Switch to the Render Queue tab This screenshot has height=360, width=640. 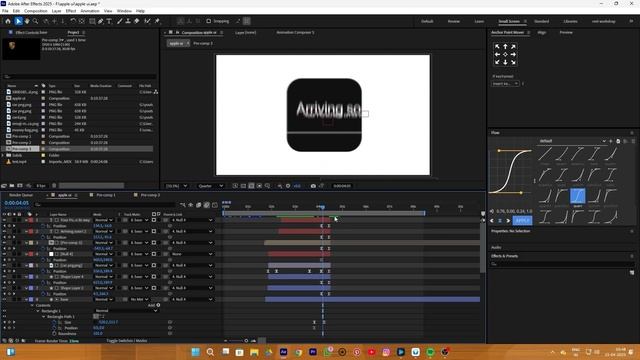tap(21, 195)
